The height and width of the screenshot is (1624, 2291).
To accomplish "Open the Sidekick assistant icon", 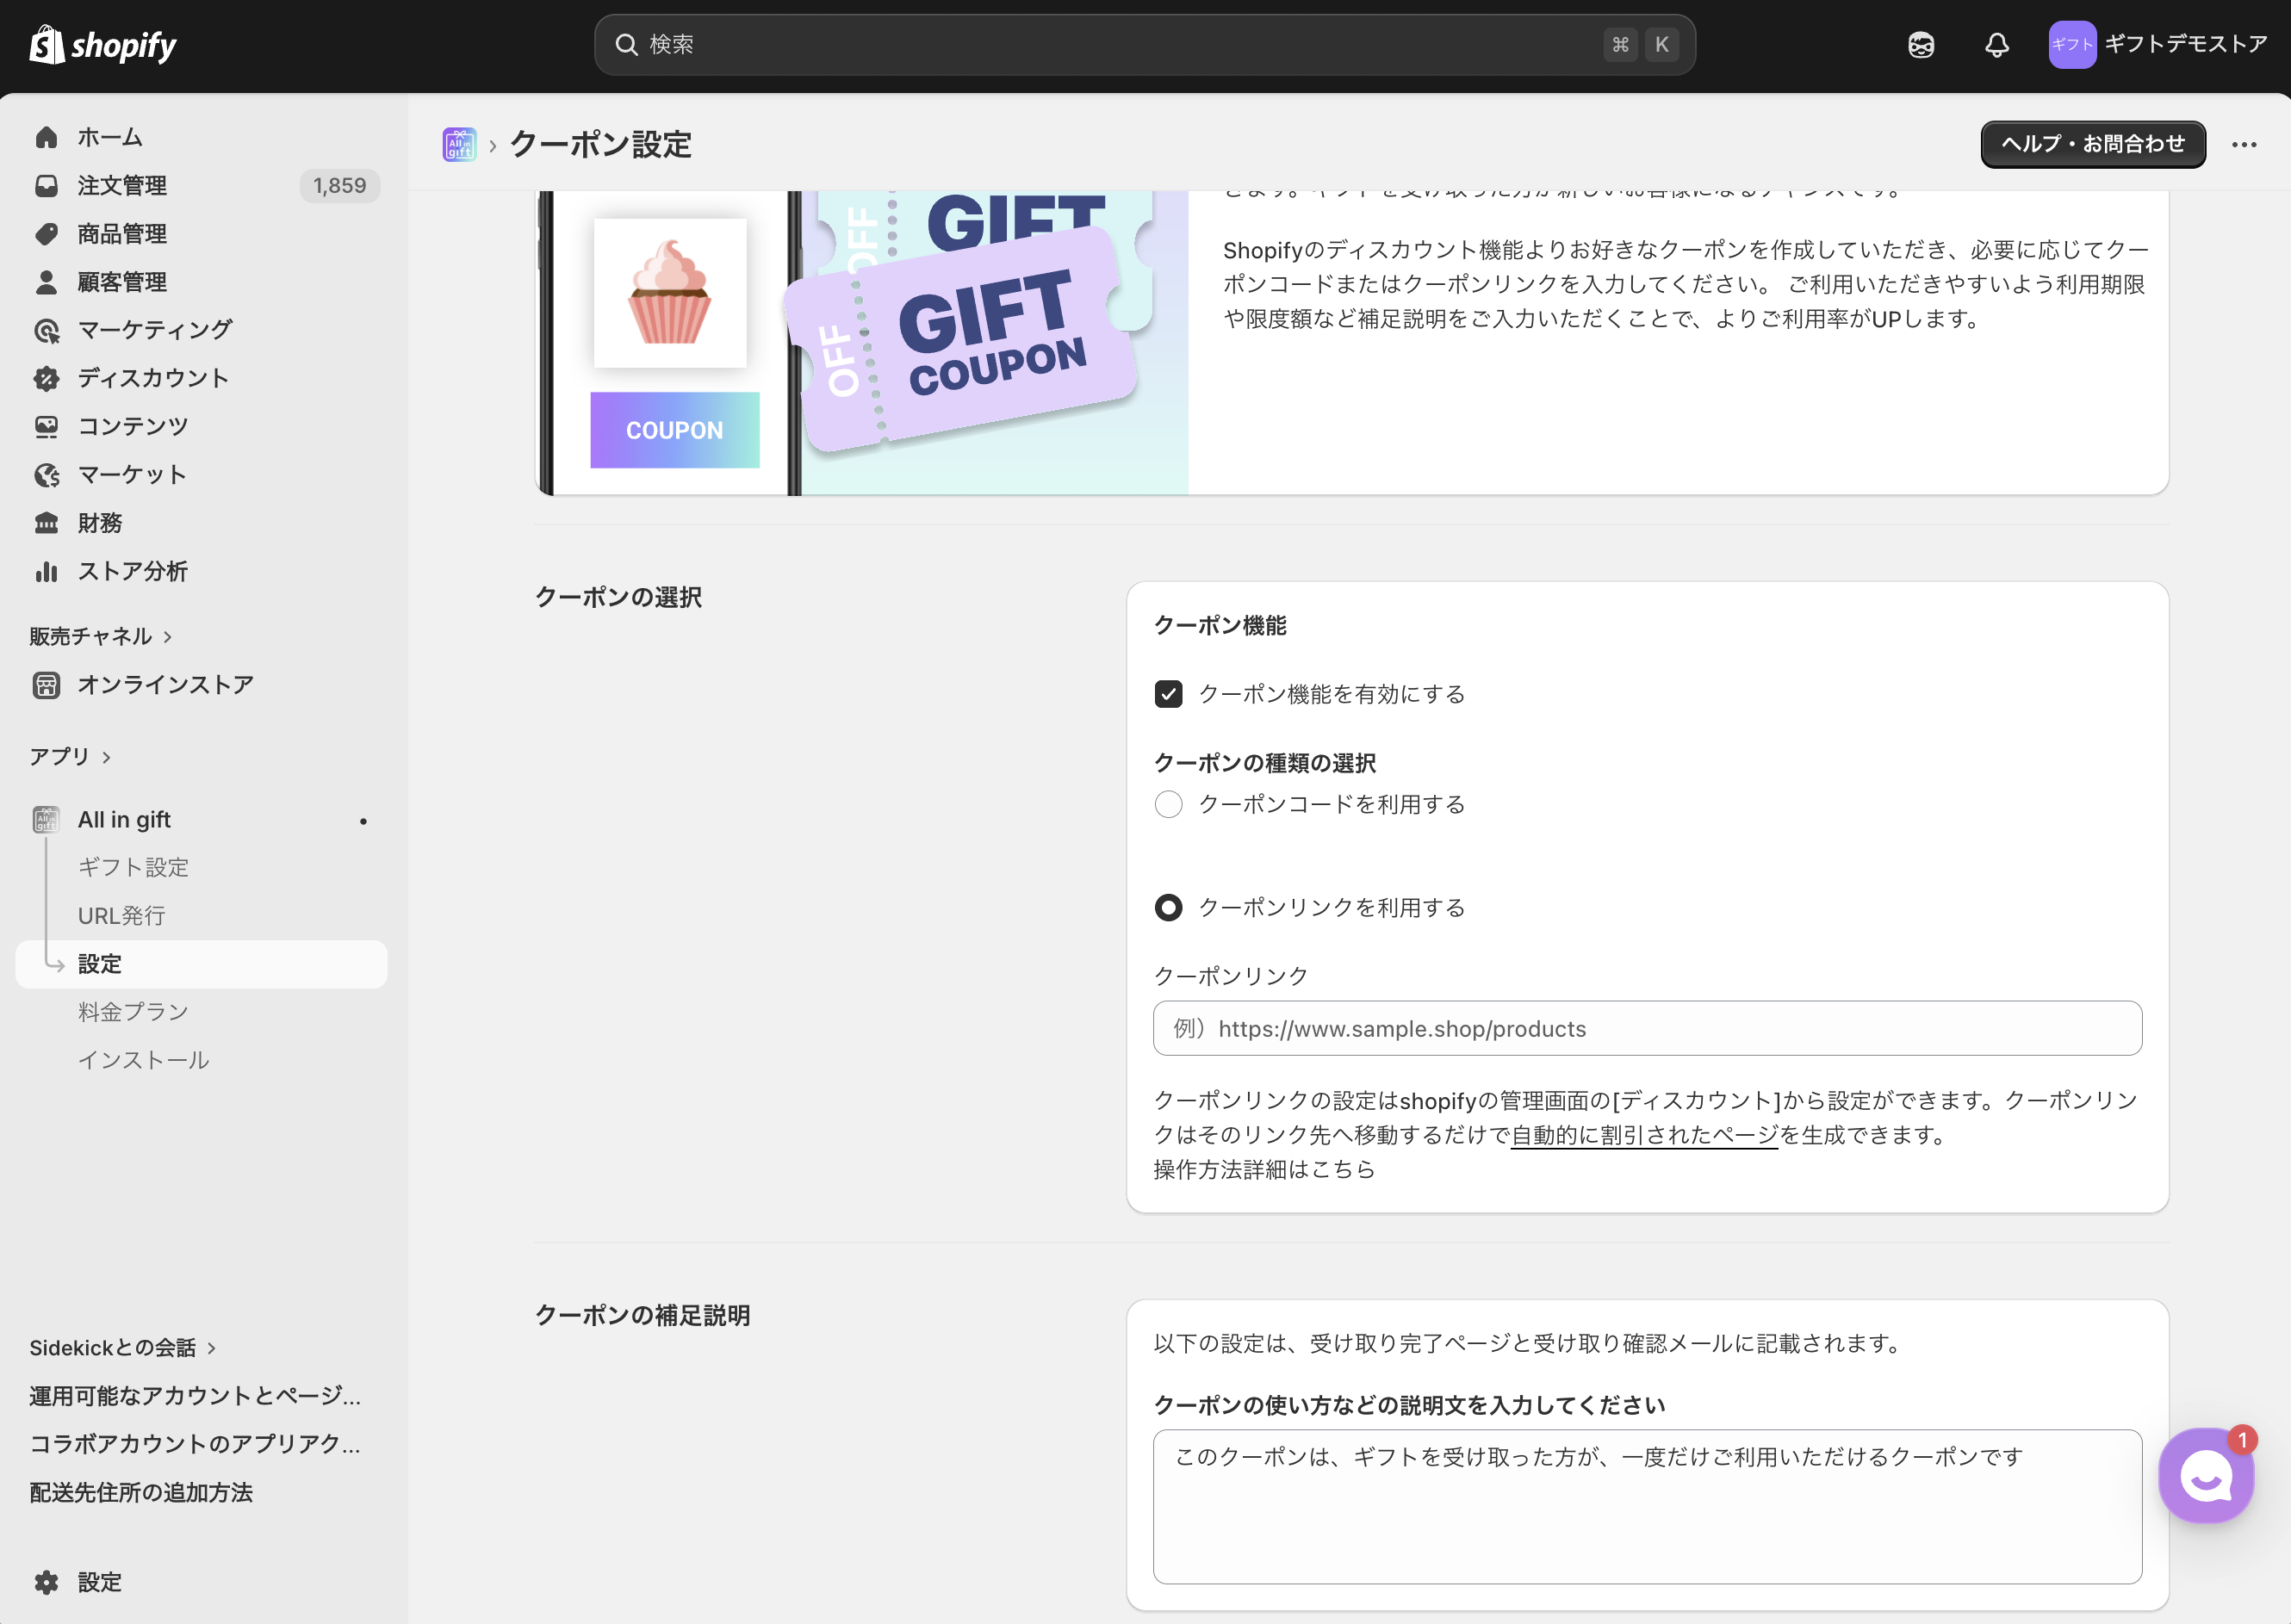I will pyautogui.click(x=1920, y=45).
